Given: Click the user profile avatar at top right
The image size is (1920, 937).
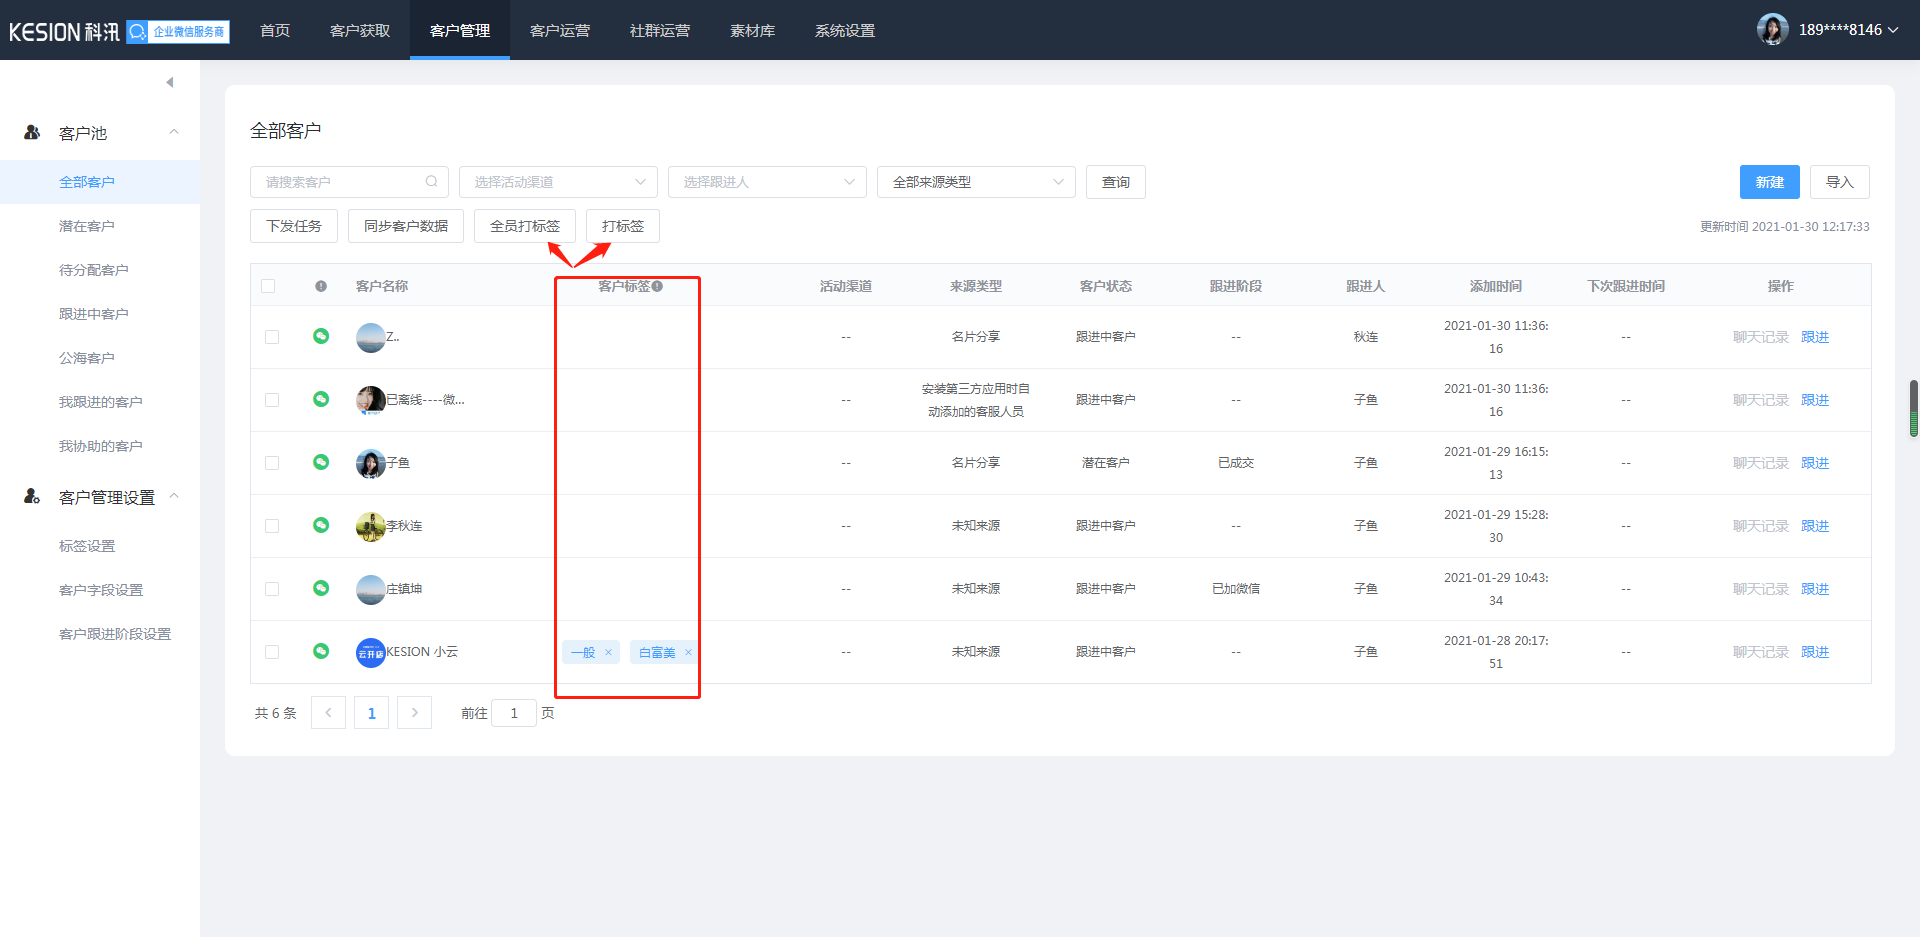Looking at the screenshot, I should click(1772, 30).
